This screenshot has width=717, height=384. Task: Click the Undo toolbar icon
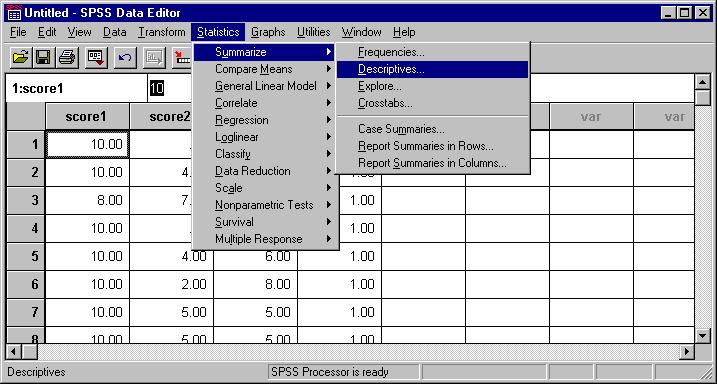[x=125, y=58]
